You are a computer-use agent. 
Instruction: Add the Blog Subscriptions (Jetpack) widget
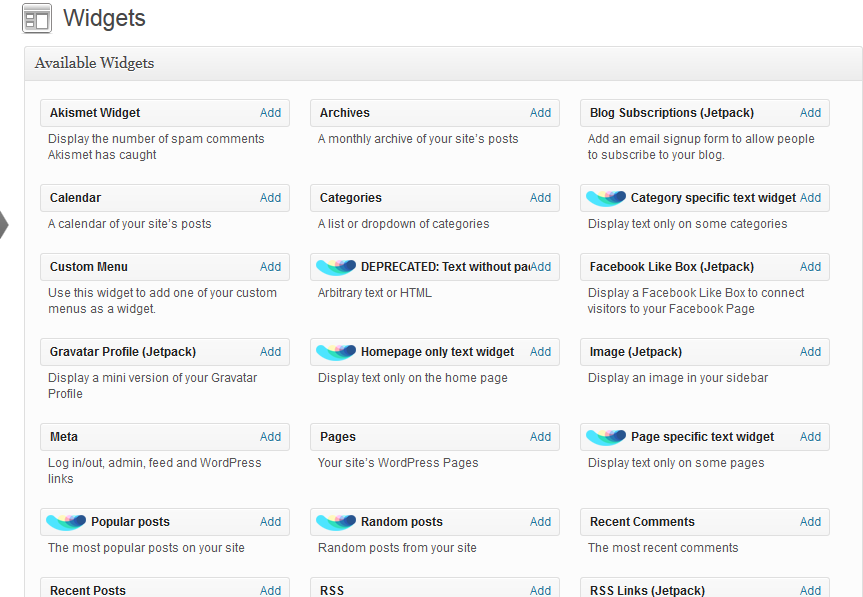tap(810, 113)
